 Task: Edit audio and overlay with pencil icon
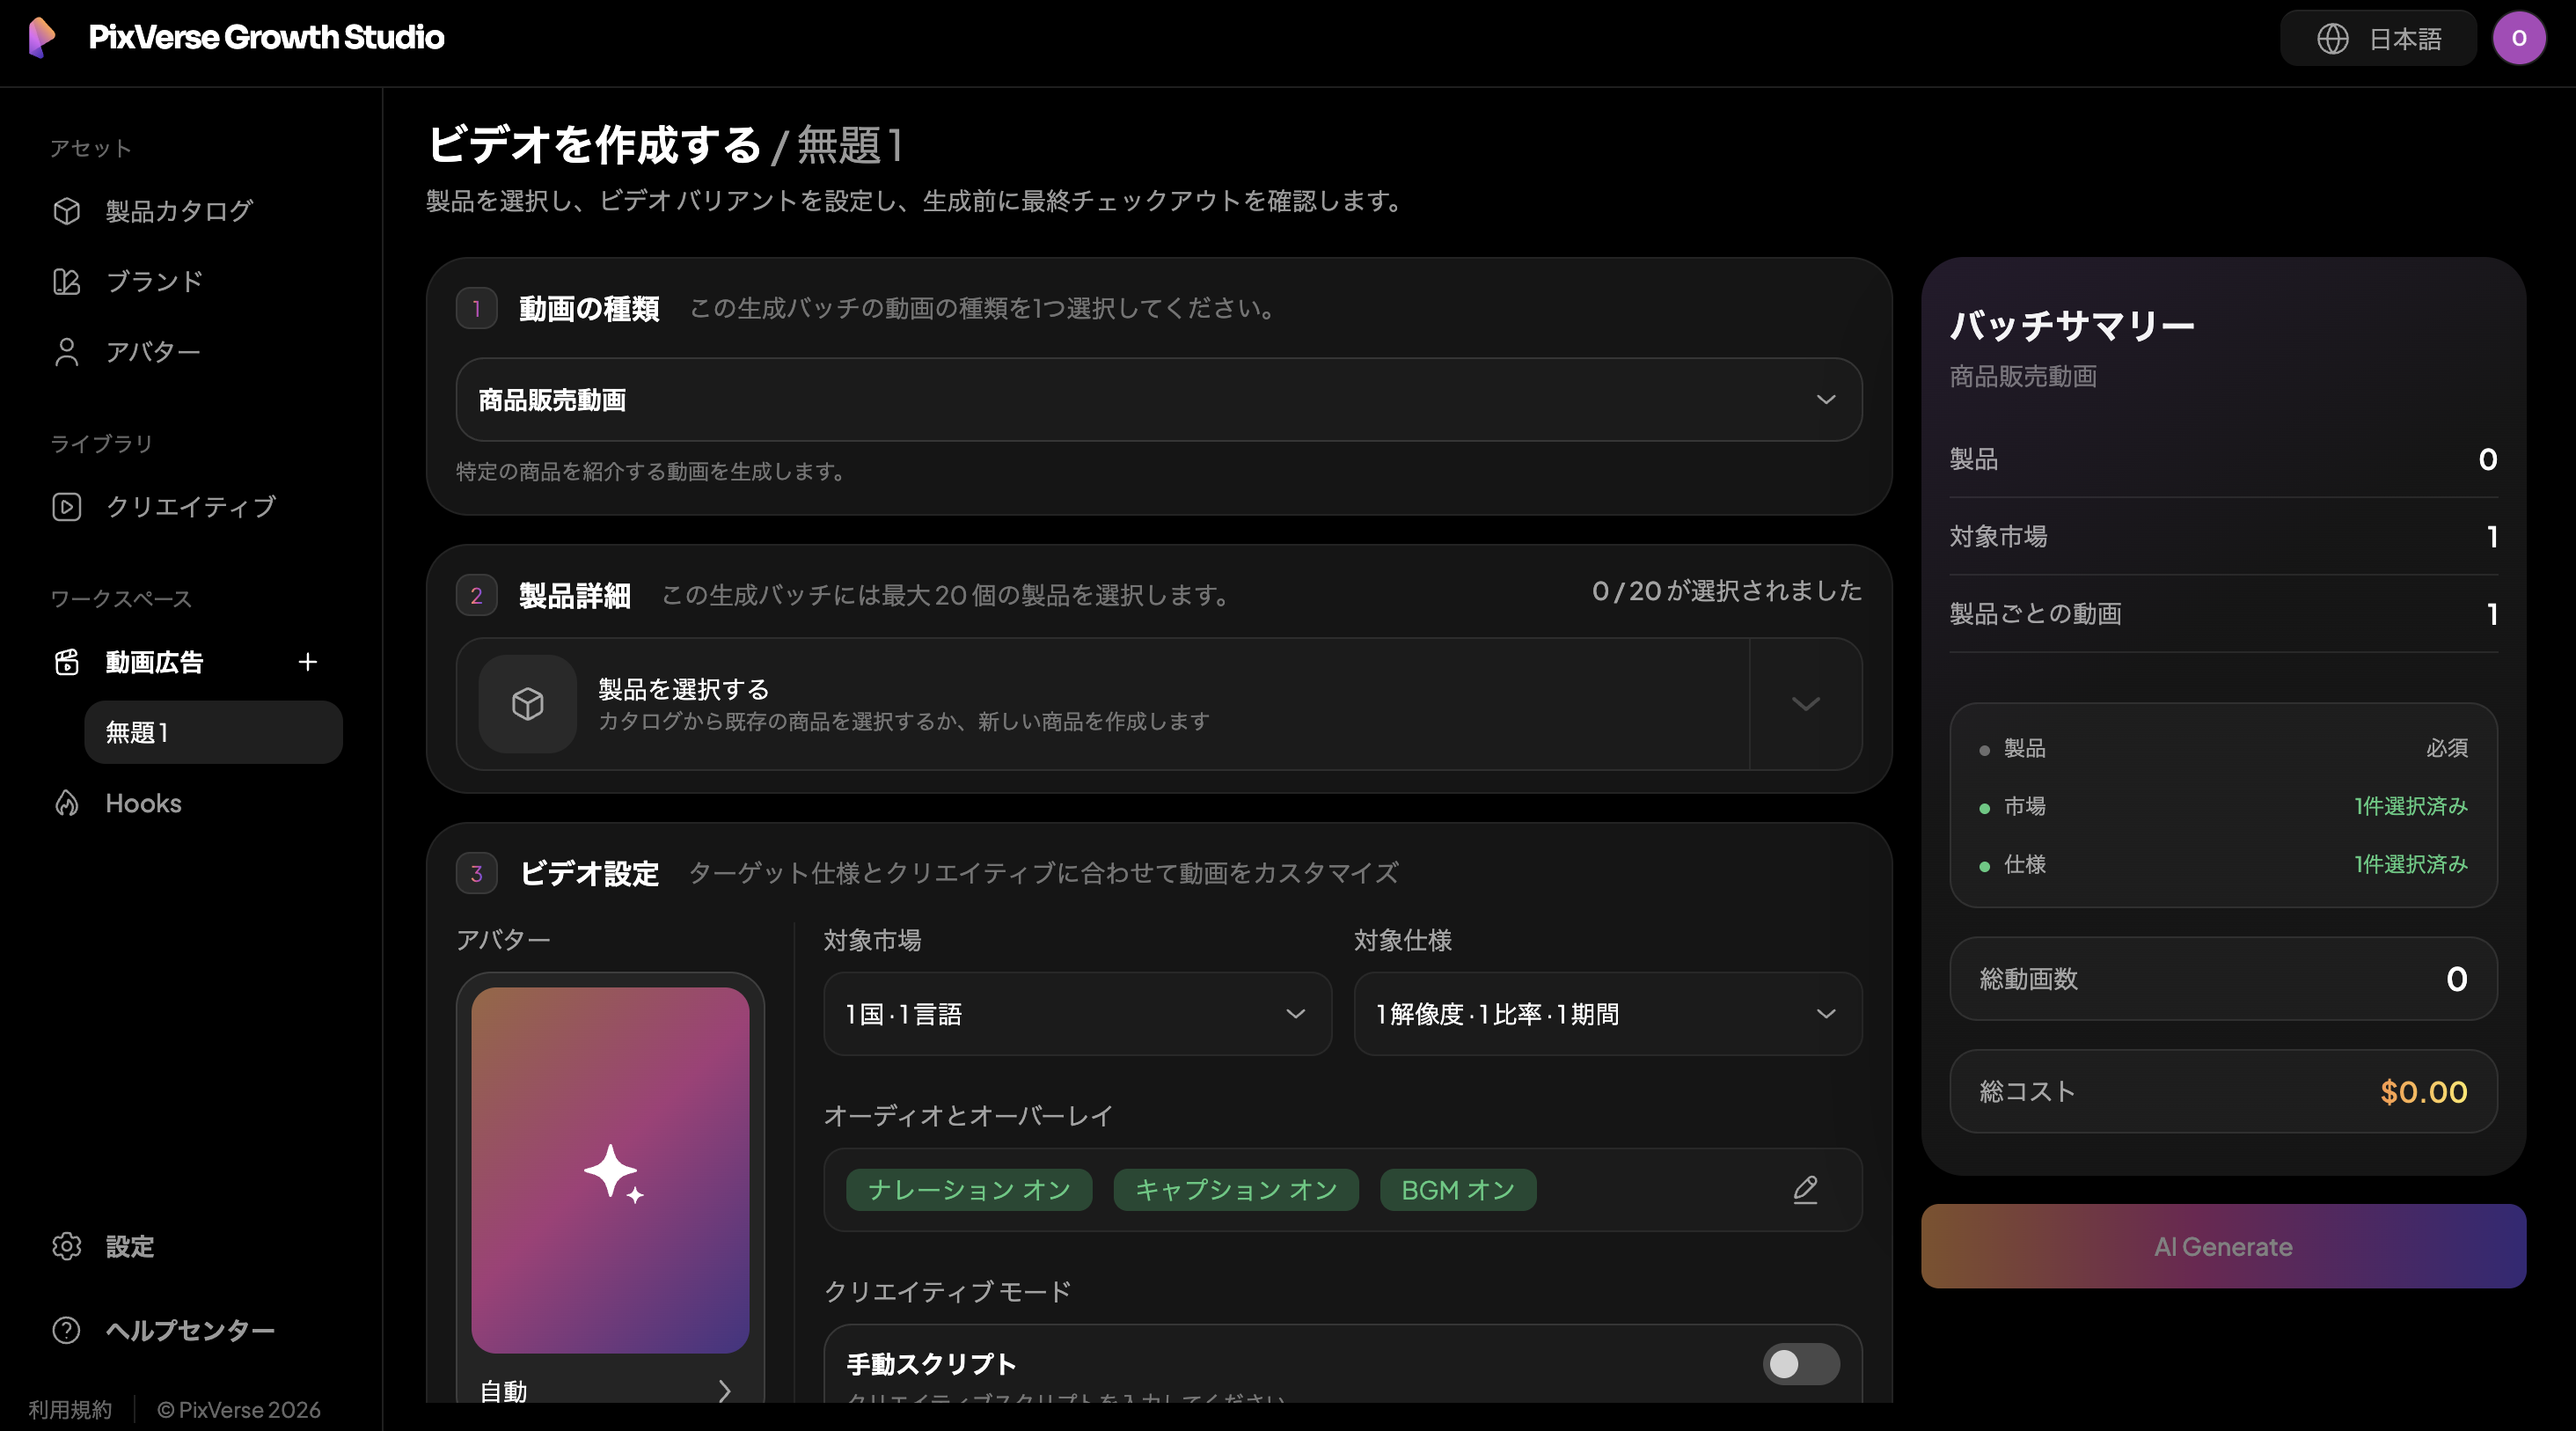tap(1805, 1190)
